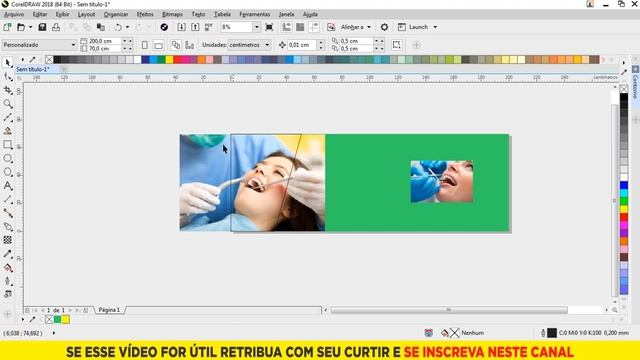
Task: Toggle show guidelines button
Action: click(314, 27)
